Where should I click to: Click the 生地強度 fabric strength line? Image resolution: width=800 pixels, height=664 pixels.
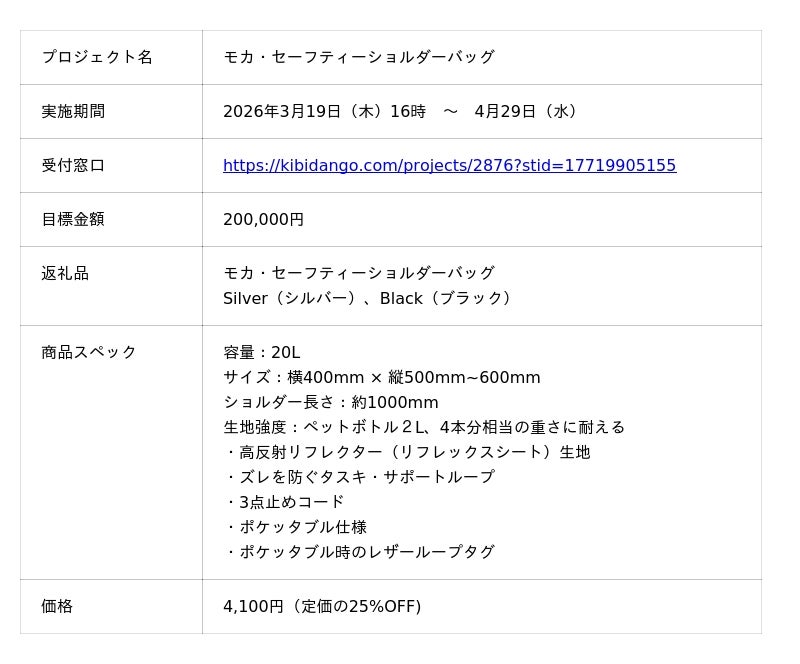tap(424, 427)
